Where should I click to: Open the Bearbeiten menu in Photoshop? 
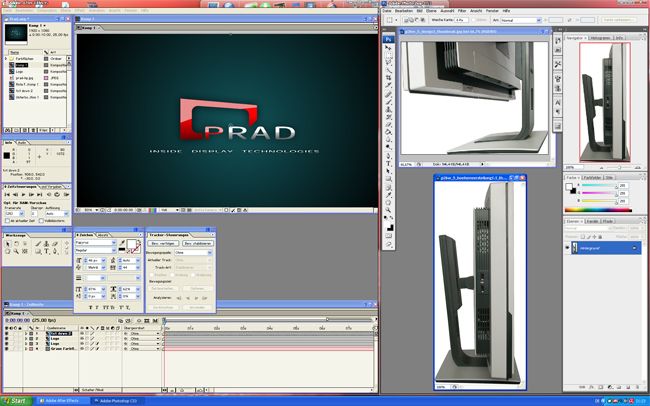point(404,11)
